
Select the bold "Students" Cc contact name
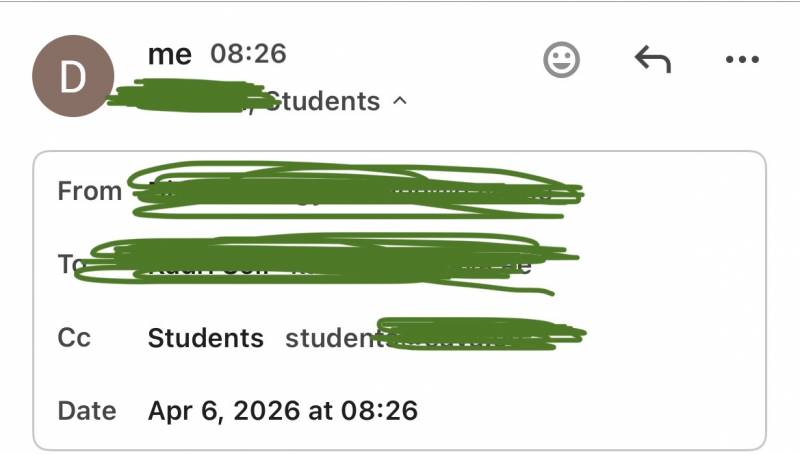coord(205,338)
